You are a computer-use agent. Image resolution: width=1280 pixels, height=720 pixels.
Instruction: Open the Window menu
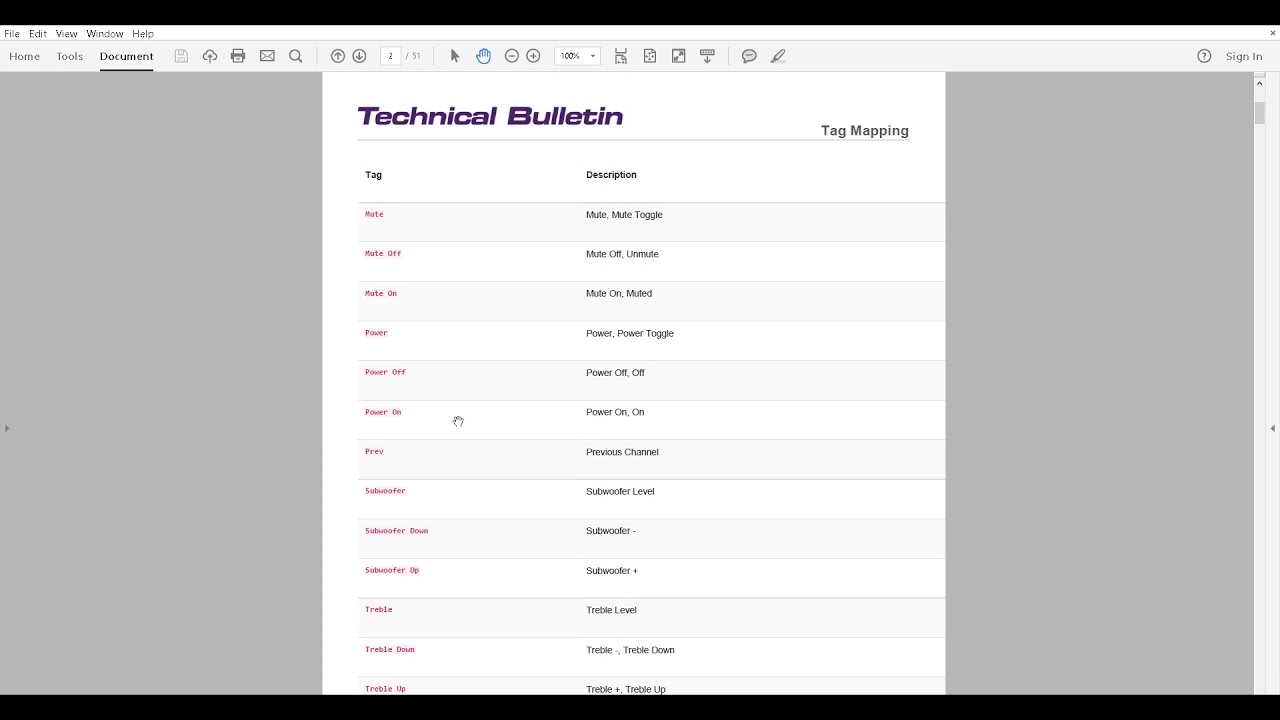click(105, 34)
